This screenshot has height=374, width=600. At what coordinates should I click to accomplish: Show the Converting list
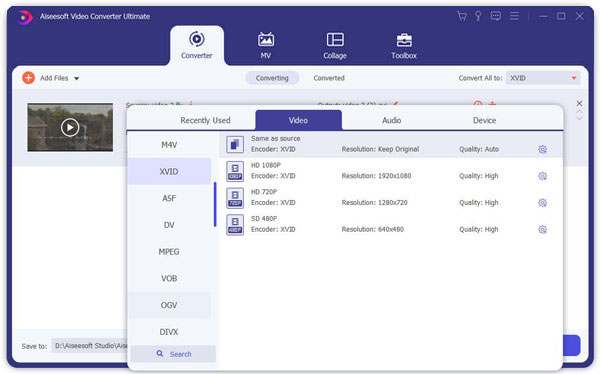272,78
